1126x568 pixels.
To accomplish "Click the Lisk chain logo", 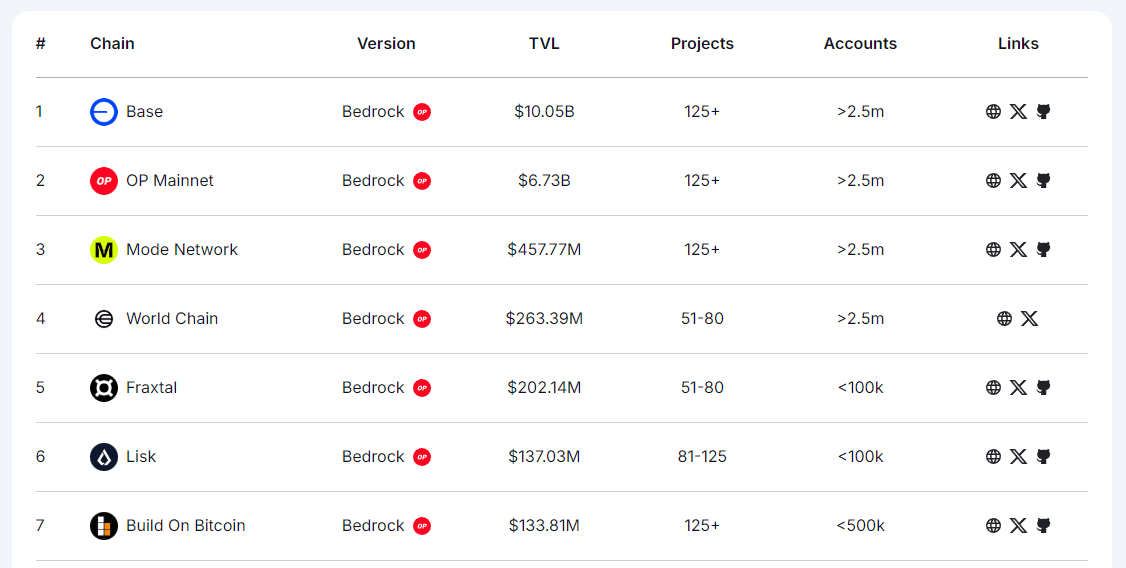I will point(103,457).
